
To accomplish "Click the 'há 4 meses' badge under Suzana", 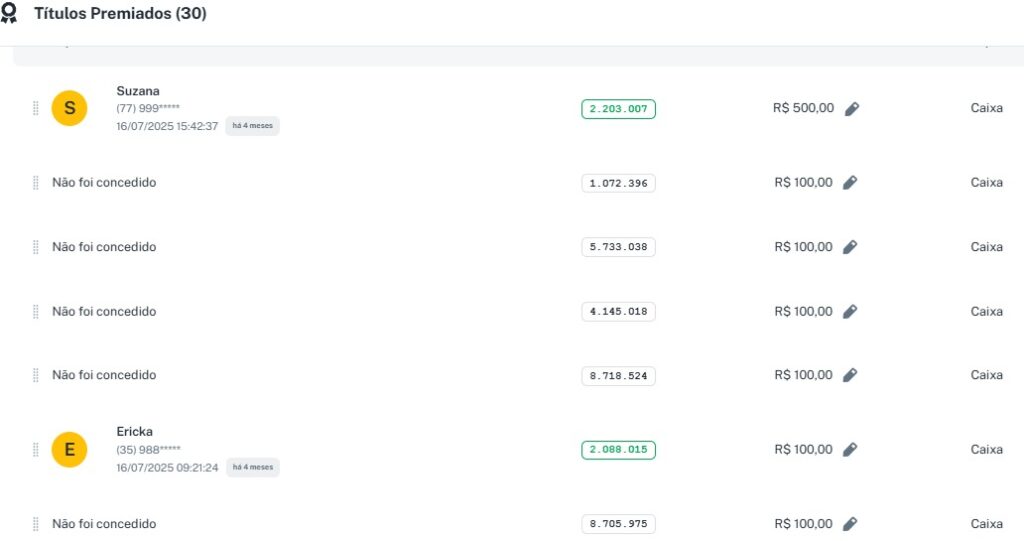I will pyautogui.click(x=252, y=126).
